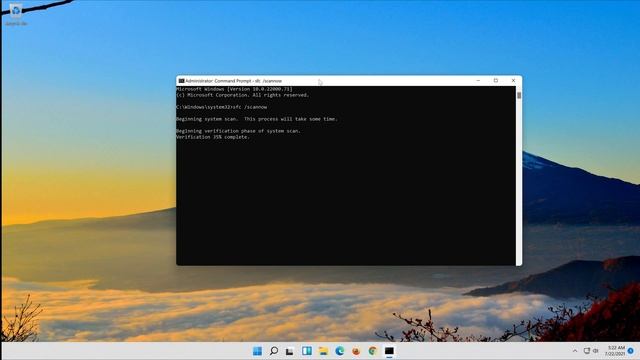The height and width of the screenshot is (360, 640).
Task: Close the Command Prompt window
Action: coord(513,81)
